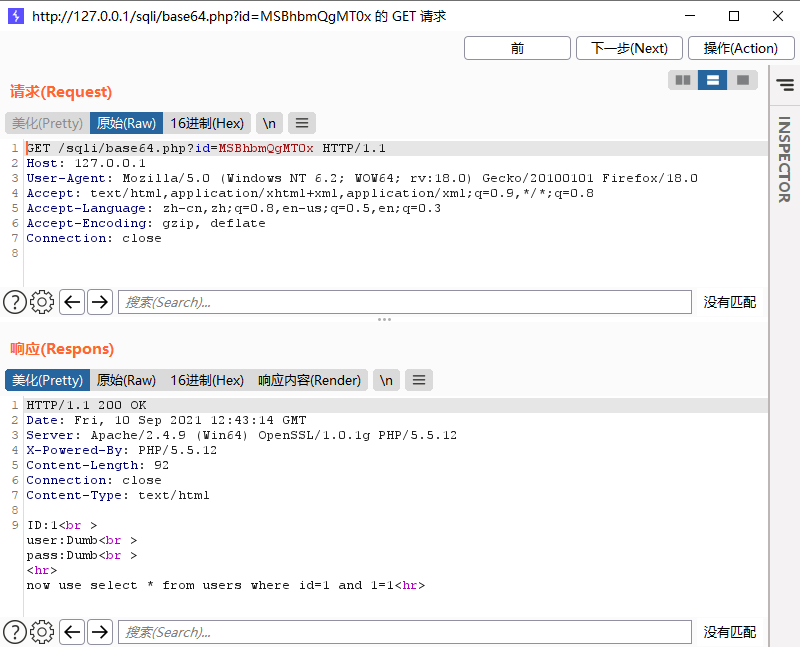Click the Date header in response
Viewport: 800px width, 647px height.
coord(166,420)
